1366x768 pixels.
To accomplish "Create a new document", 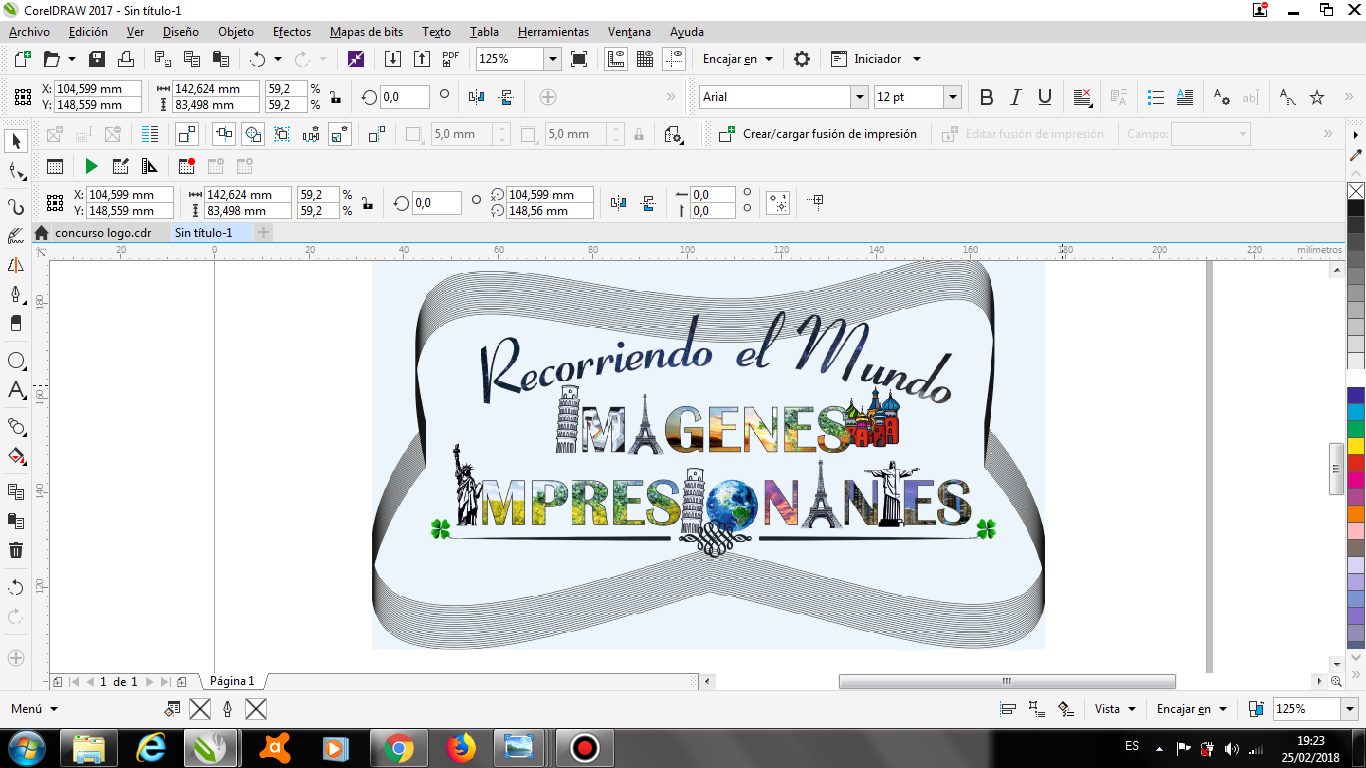I will (22, 59).
